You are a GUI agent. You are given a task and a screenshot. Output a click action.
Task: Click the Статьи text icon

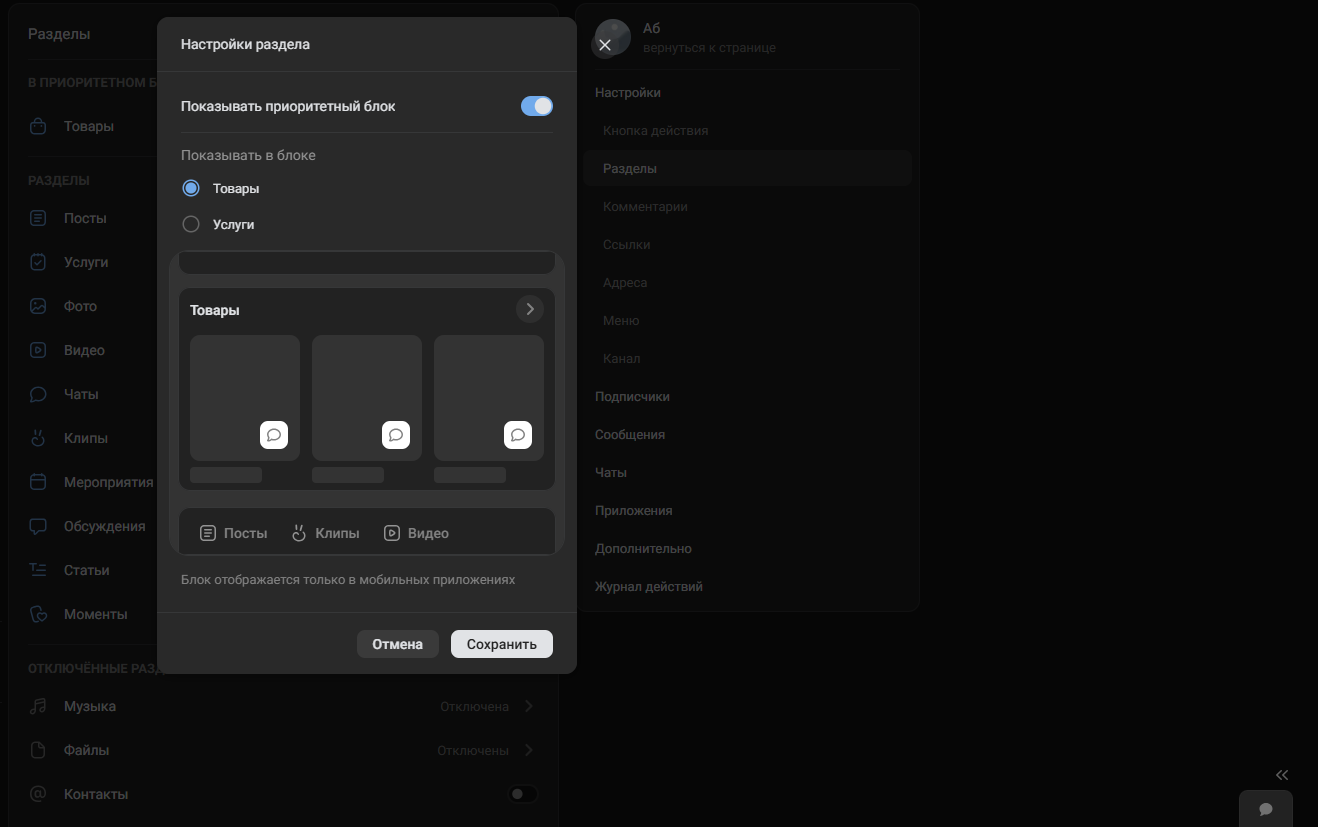38,570
